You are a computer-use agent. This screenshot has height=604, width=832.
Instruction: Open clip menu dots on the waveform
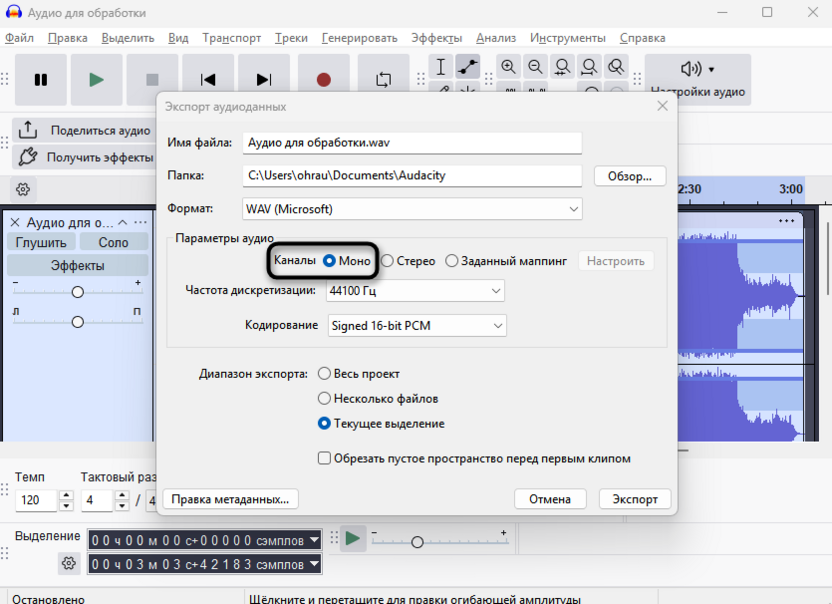point(786,221)
